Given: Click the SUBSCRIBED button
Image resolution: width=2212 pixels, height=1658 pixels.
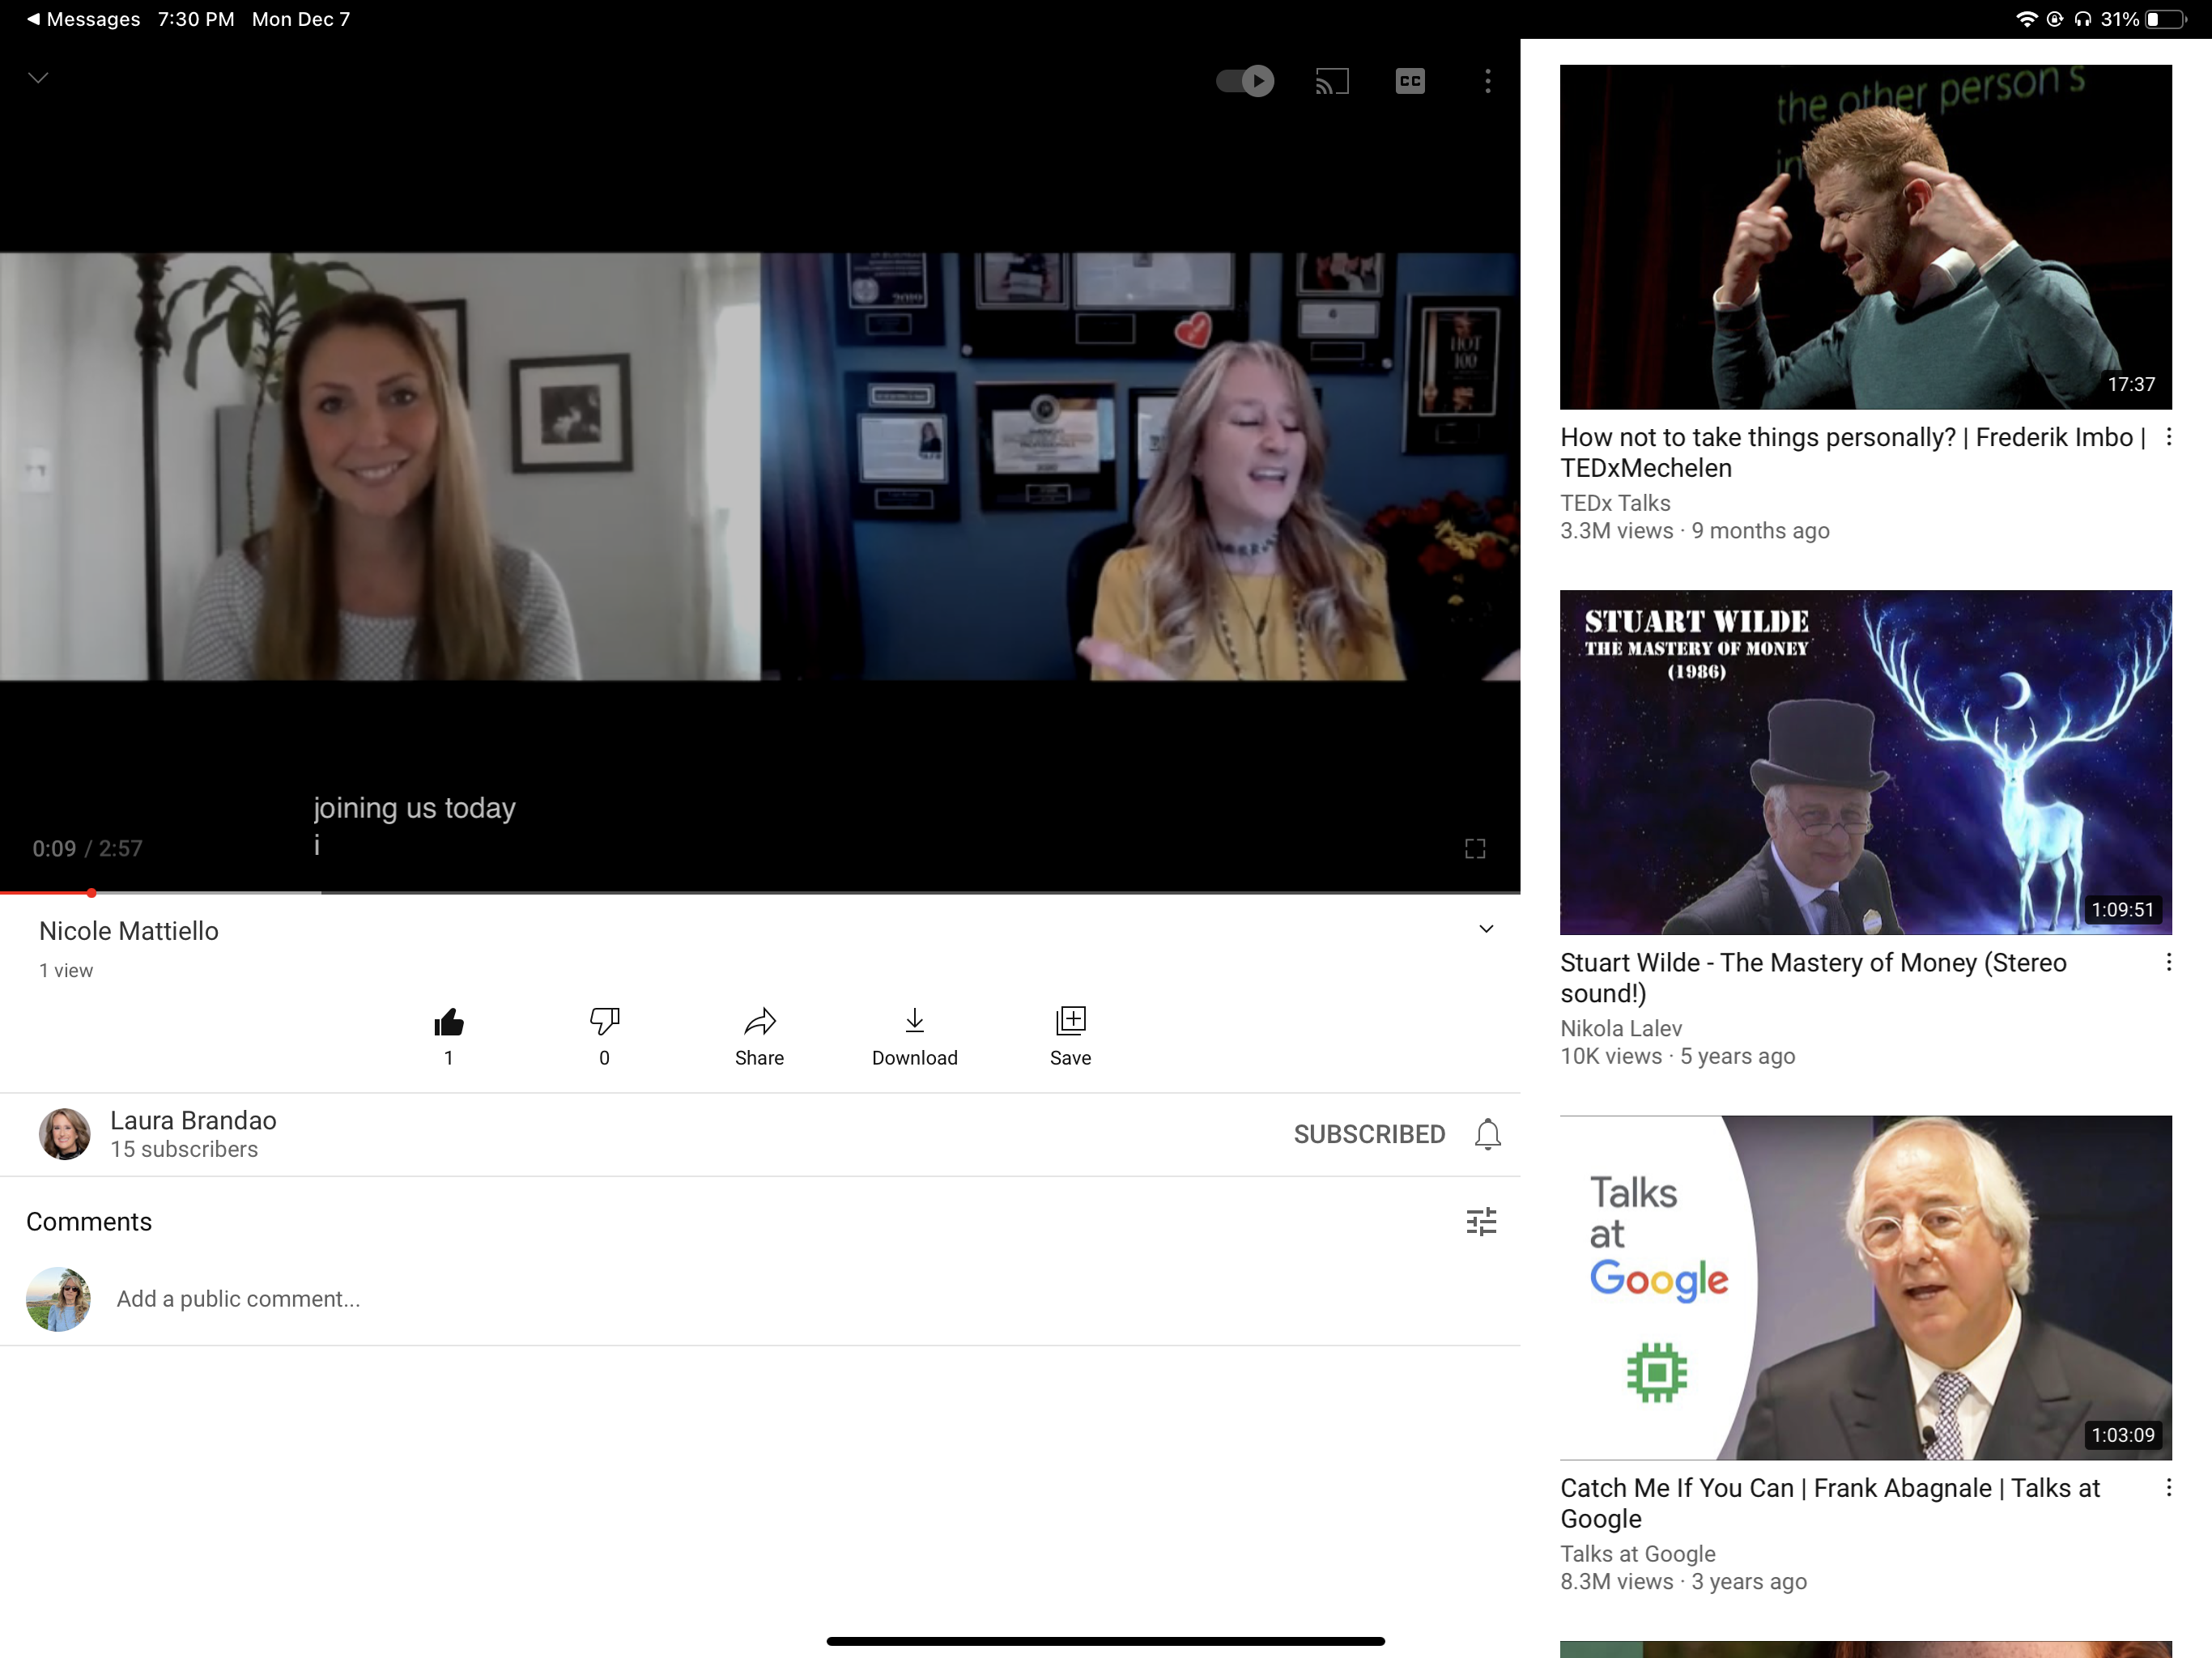Looking at the screenshot, I should tap(1369, 1134).
